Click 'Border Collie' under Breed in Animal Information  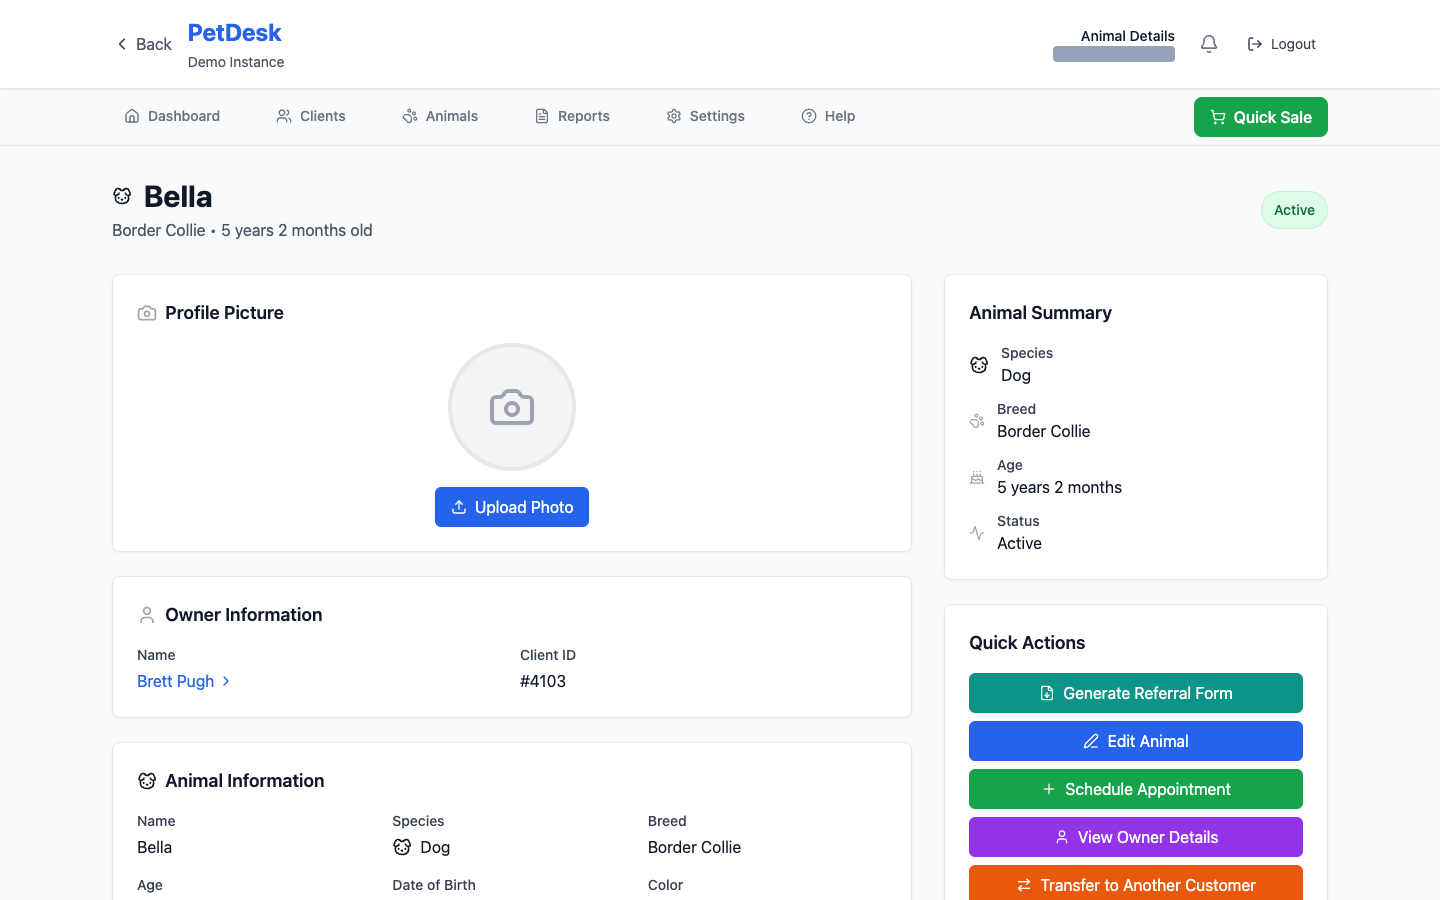(695, 847)
